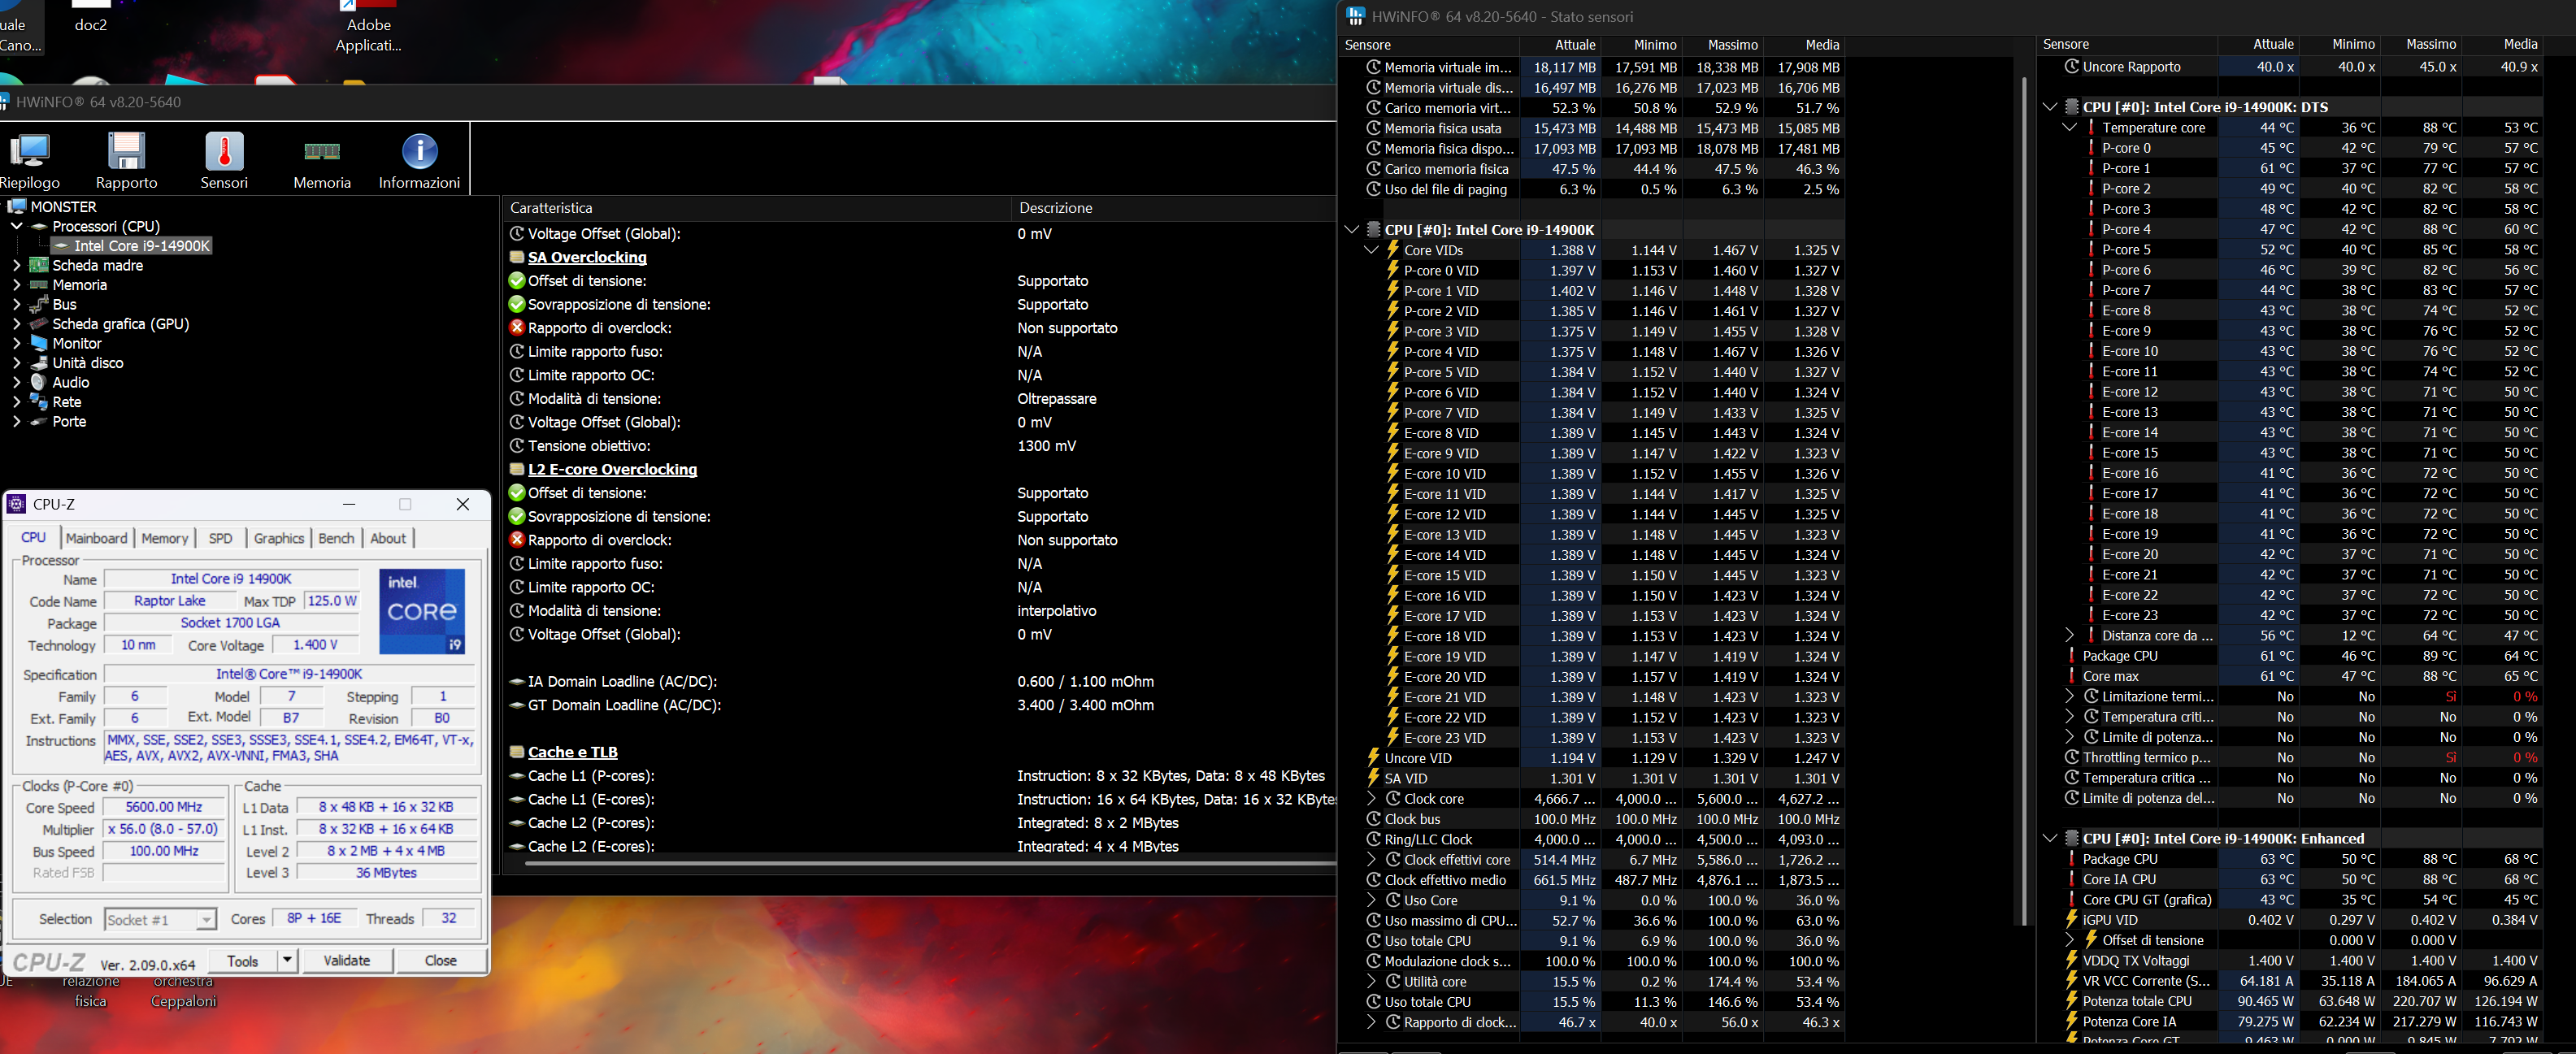Expand the Scheda grafica (GPU) node
This screenshot has height=1054, width=2576.
16,324
